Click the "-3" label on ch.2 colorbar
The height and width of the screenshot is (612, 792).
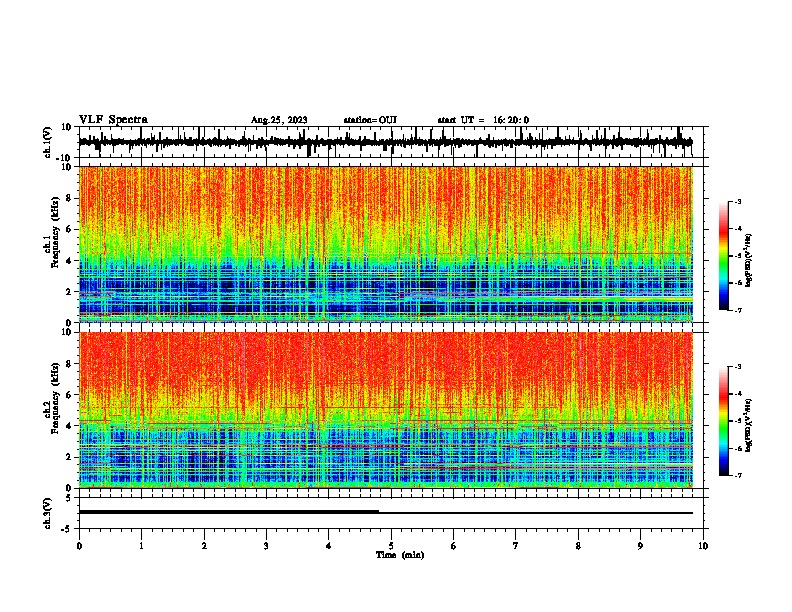click(738, 367)
